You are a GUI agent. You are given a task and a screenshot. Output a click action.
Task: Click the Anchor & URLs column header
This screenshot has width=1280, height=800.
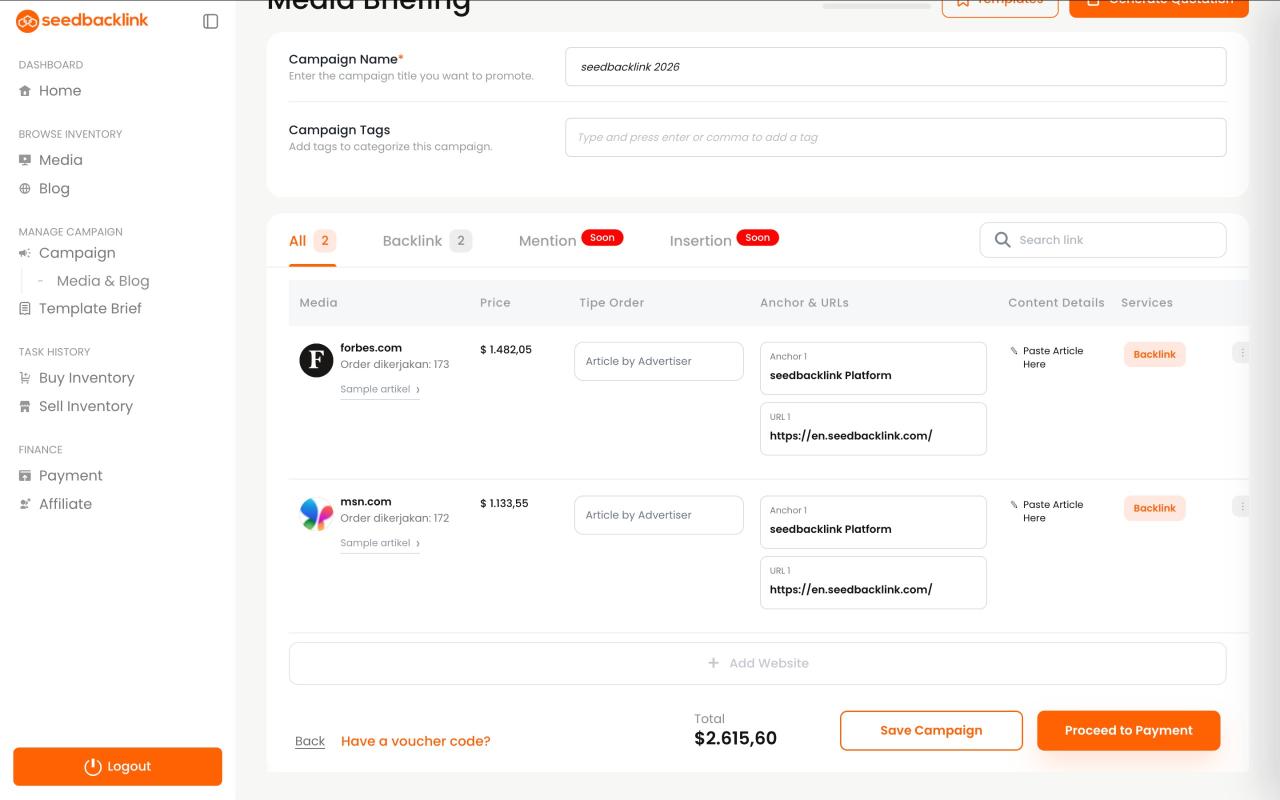click(804, 303)
